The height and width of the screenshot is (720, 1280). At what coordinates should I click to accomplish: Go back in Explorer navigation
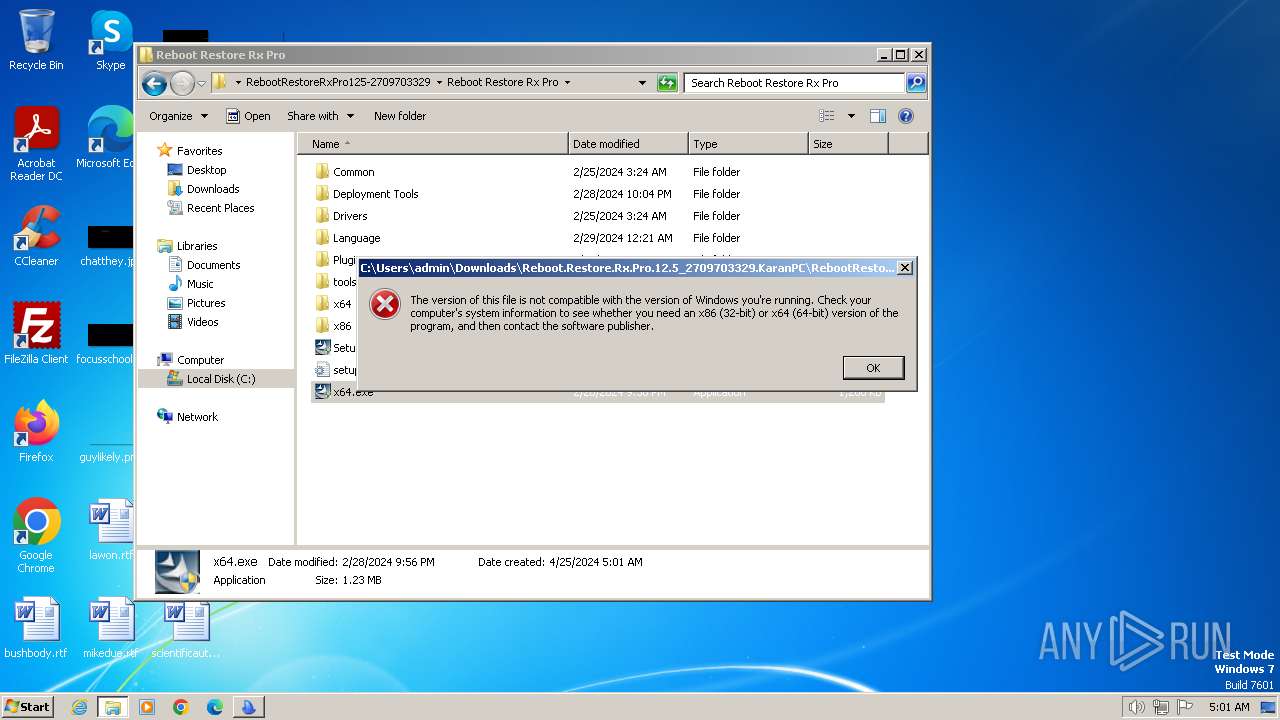[x=154, y=84]
